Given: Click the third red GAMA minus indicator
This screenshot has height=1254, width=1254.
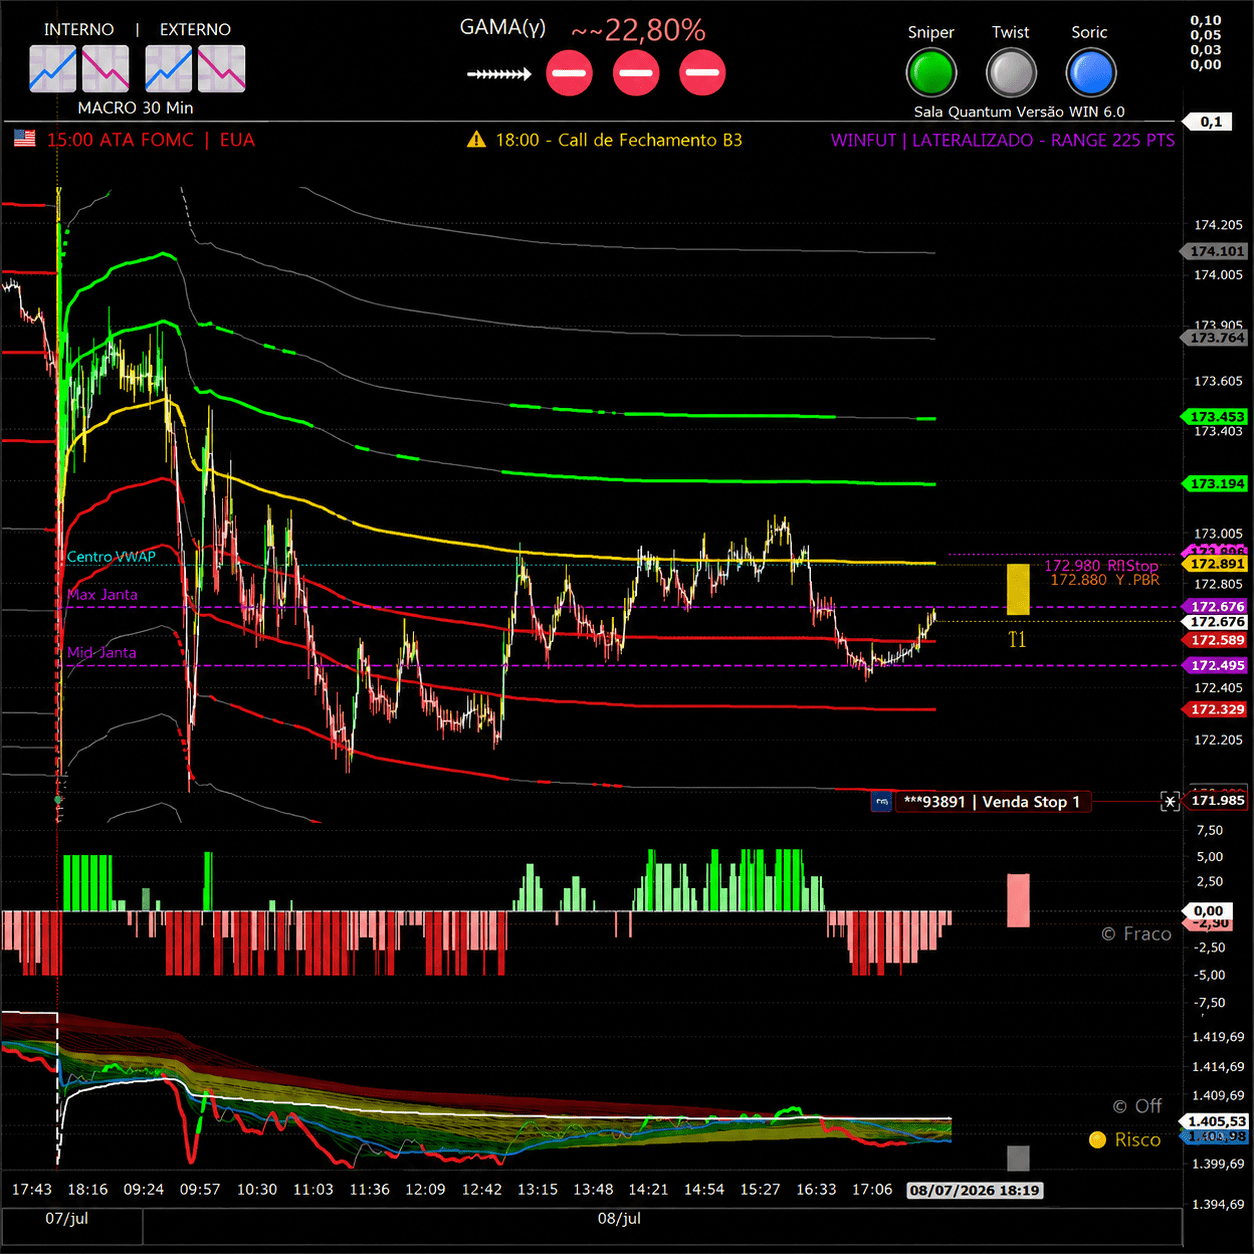Looking at the screenshot, I should point(703,73).
